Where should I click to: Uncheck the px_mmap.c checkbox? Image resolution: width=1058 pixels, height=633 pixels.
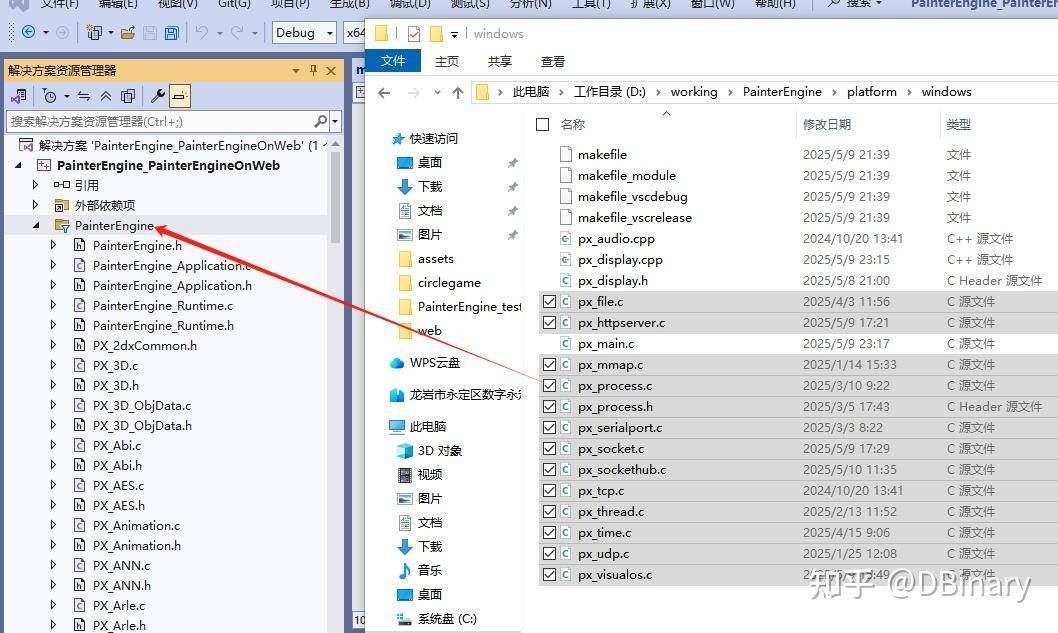[x=549, y=364]
